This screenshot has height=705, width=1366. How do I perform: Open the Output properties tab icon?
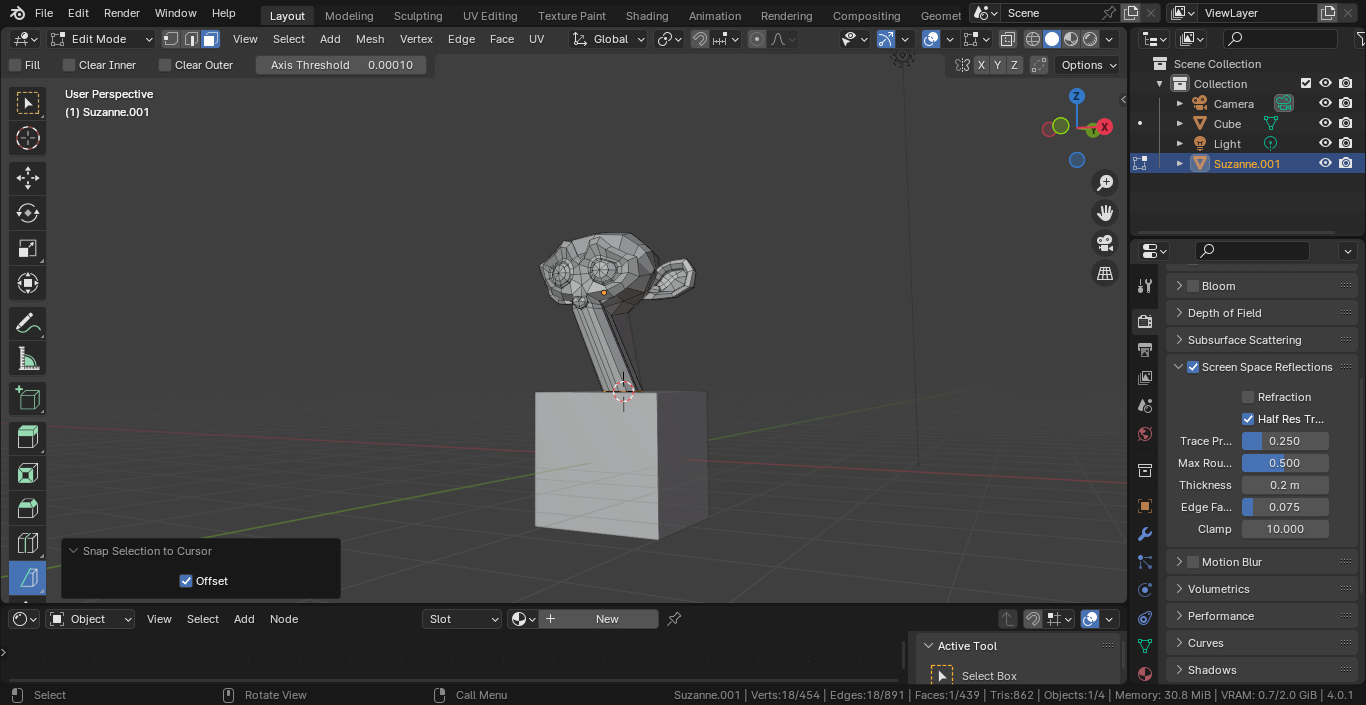(x=1145, y=350)
